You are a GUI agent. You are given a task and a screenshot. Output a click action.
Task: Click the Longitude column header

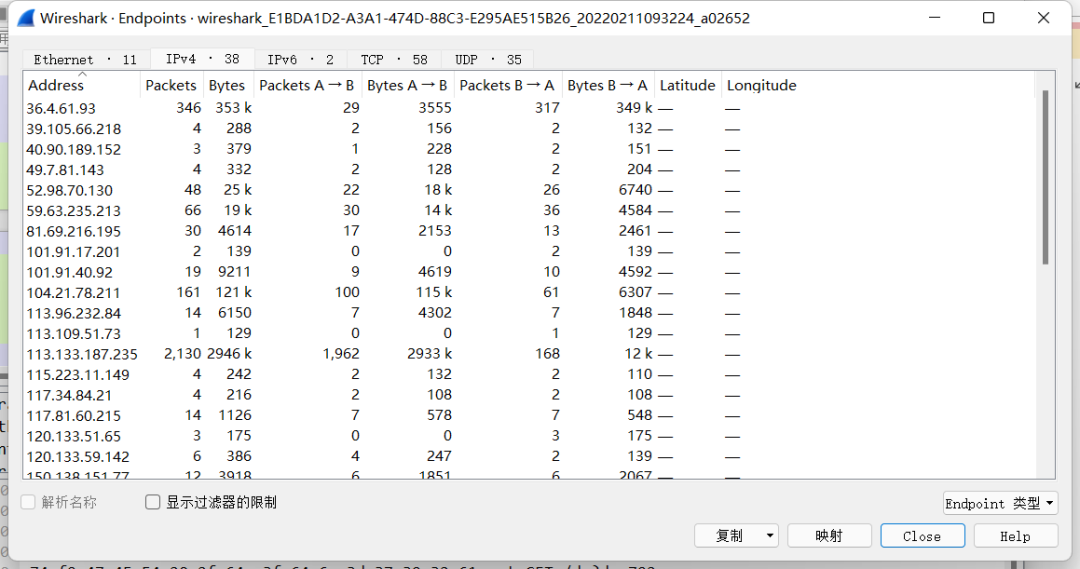[x=762, y=85]
